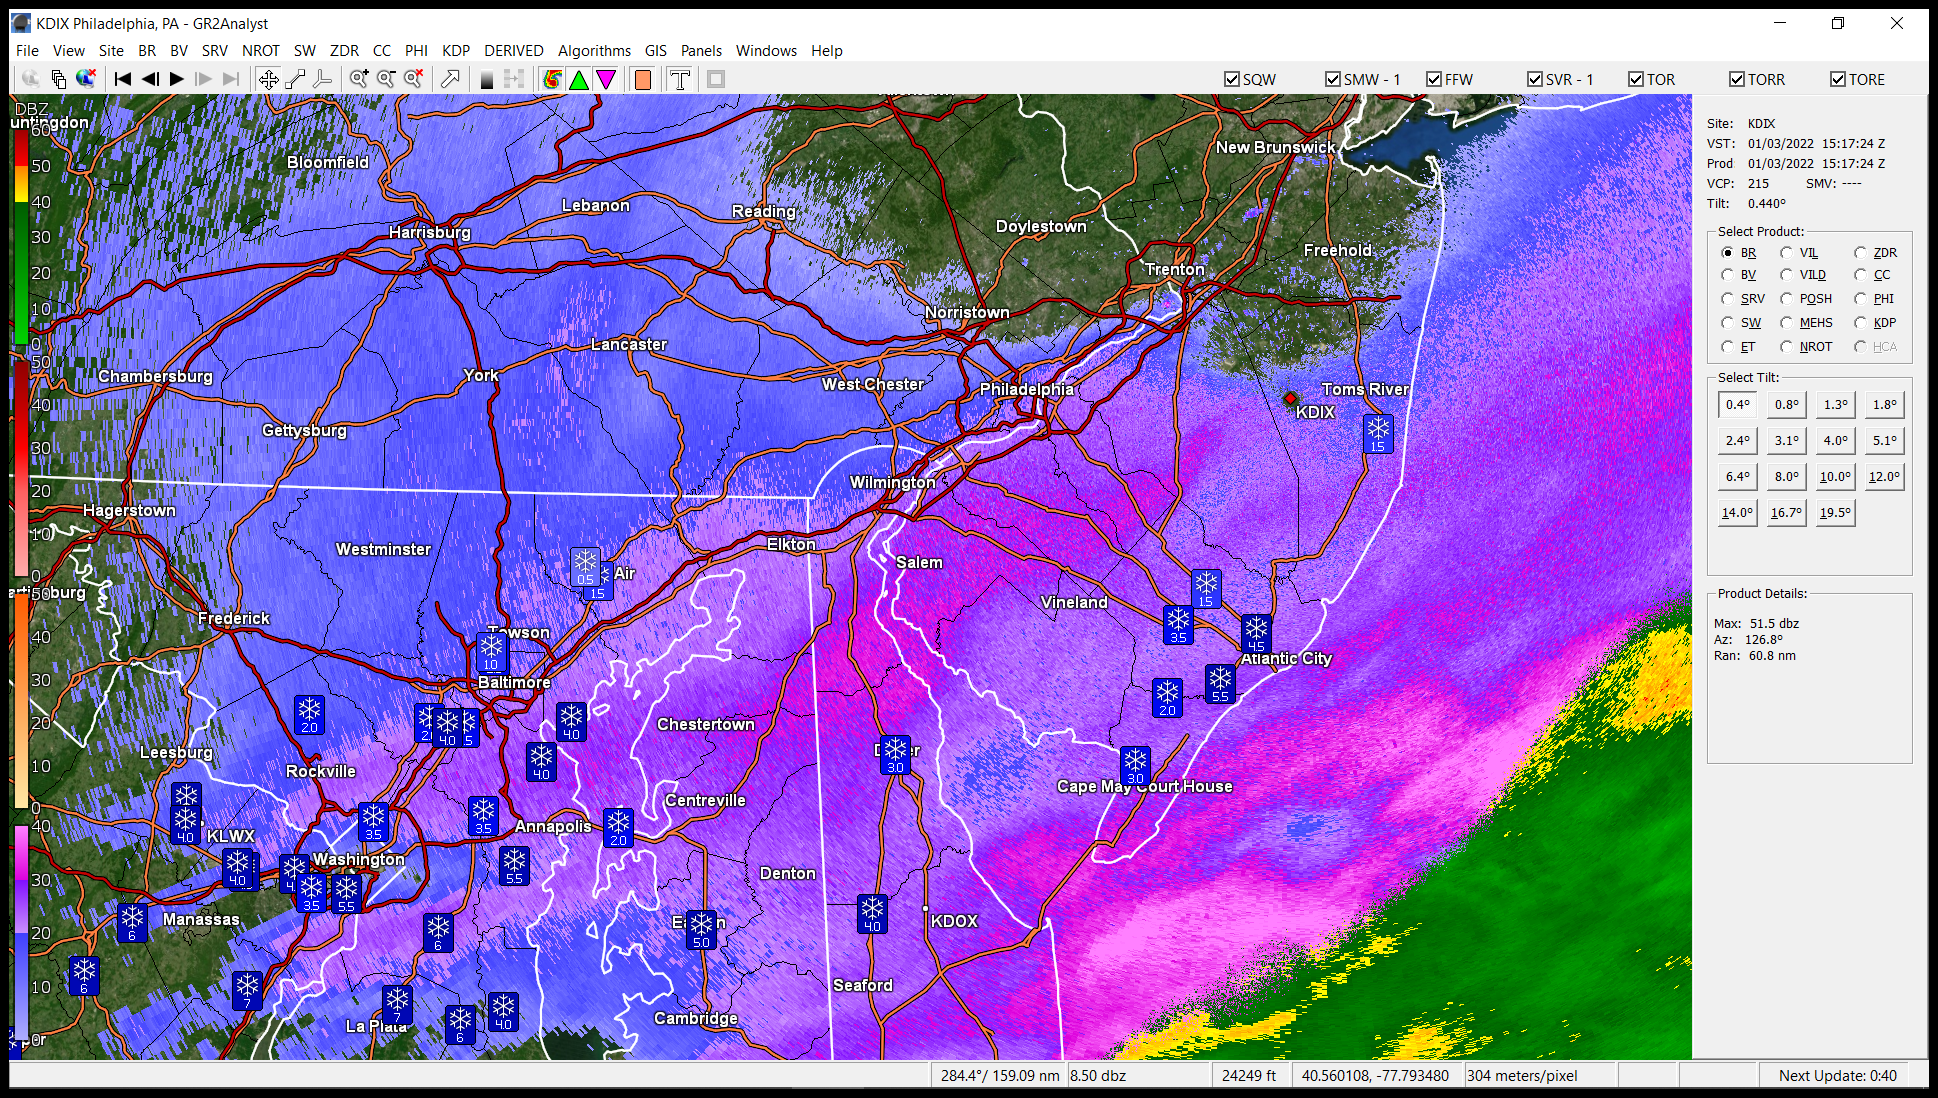Select the pan/move tool
This screenshot has height=1098, width=1938.
point(268,79)
